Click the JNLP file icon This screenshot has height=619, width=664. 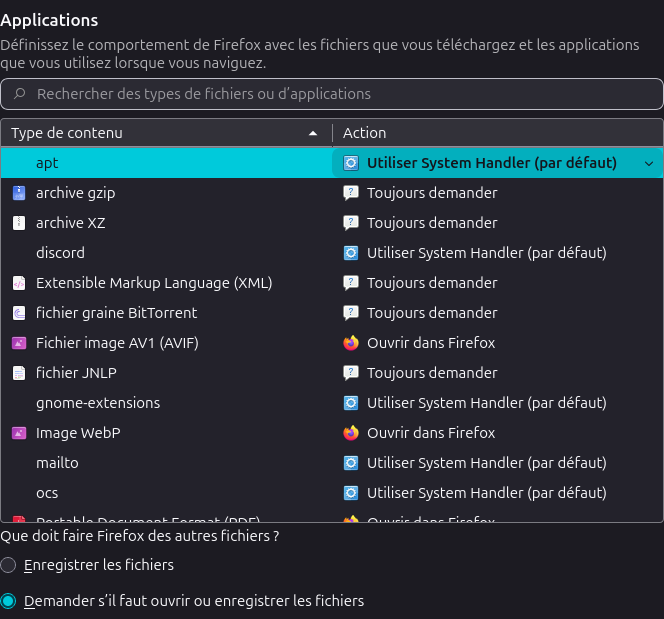[18, 373]
